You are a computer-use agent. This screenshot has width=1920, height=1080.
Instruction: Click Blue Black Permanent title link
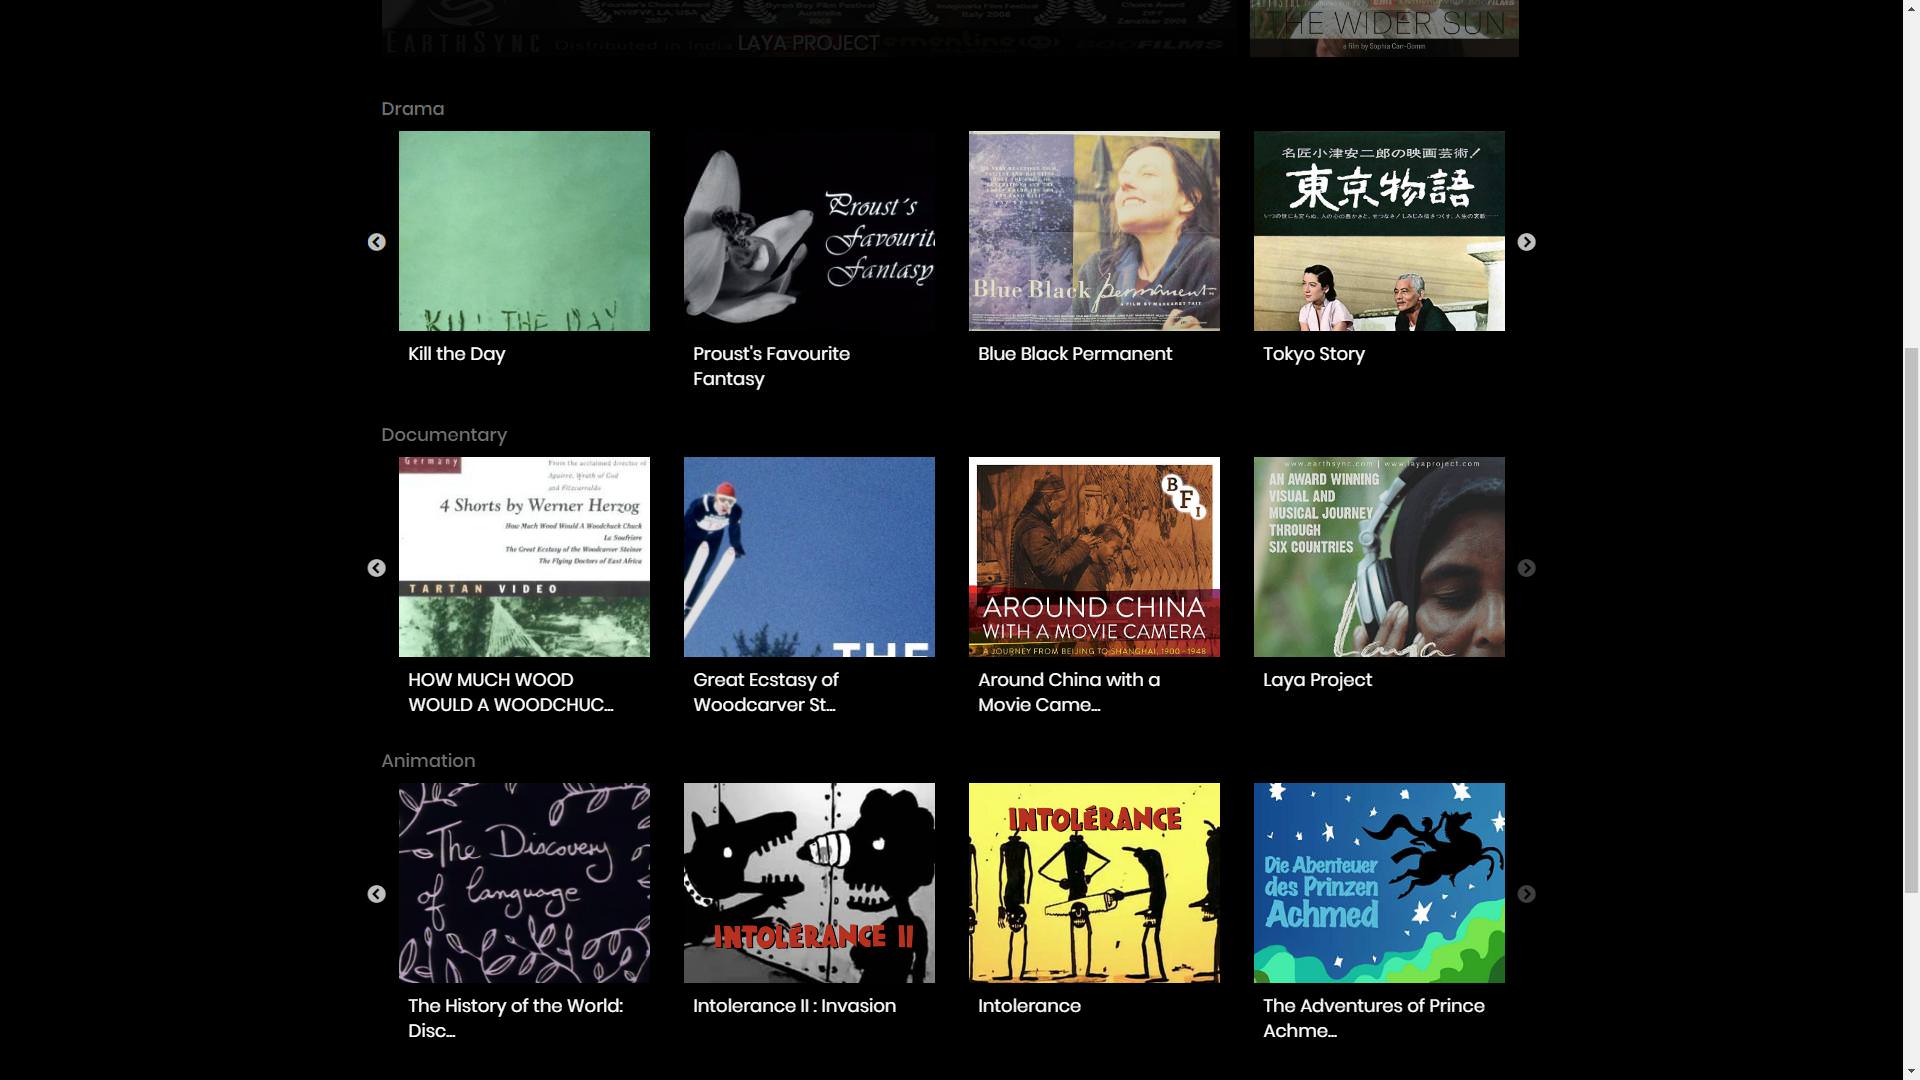[1075, 354]
